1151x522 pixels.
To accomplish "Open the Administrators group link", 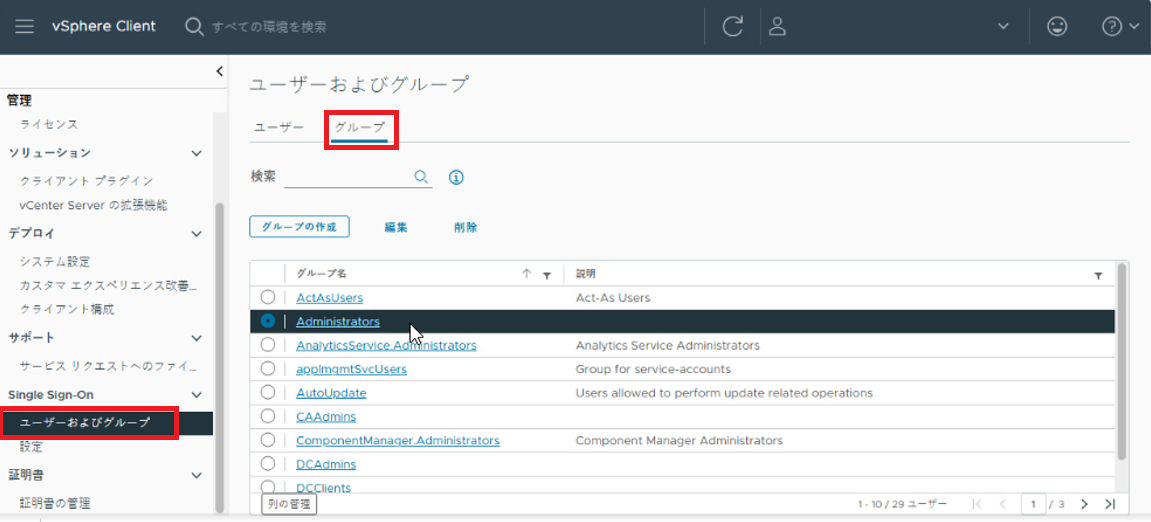I will coord(338,322).
